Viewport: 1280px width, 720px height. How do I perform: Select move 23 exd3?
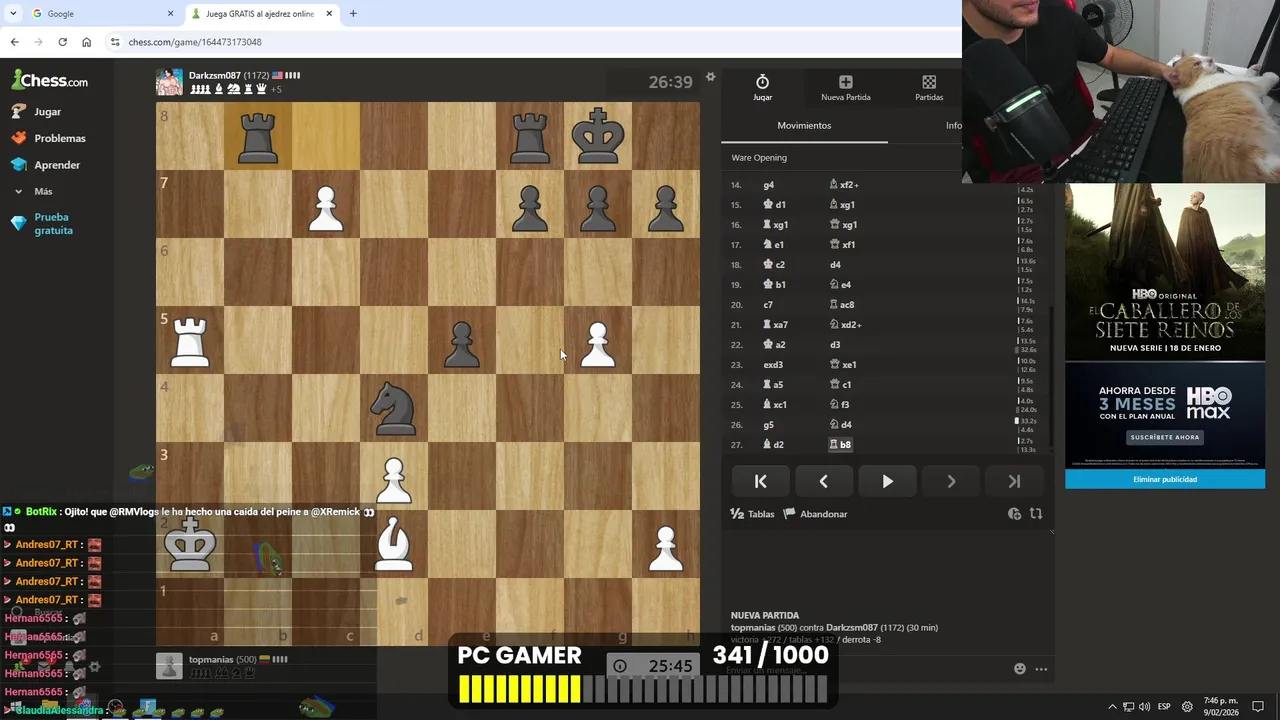[773, 365]
